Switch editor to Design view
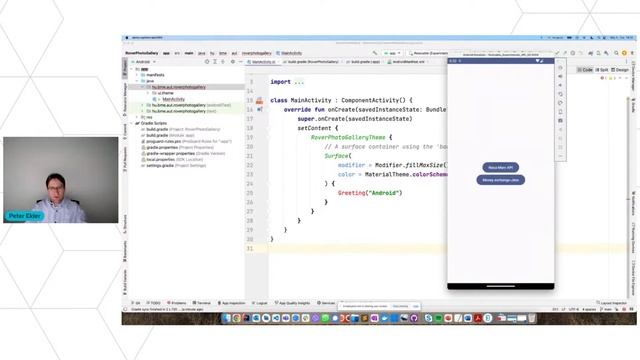This screenshot has height=360, width=640. click(620, 70)
